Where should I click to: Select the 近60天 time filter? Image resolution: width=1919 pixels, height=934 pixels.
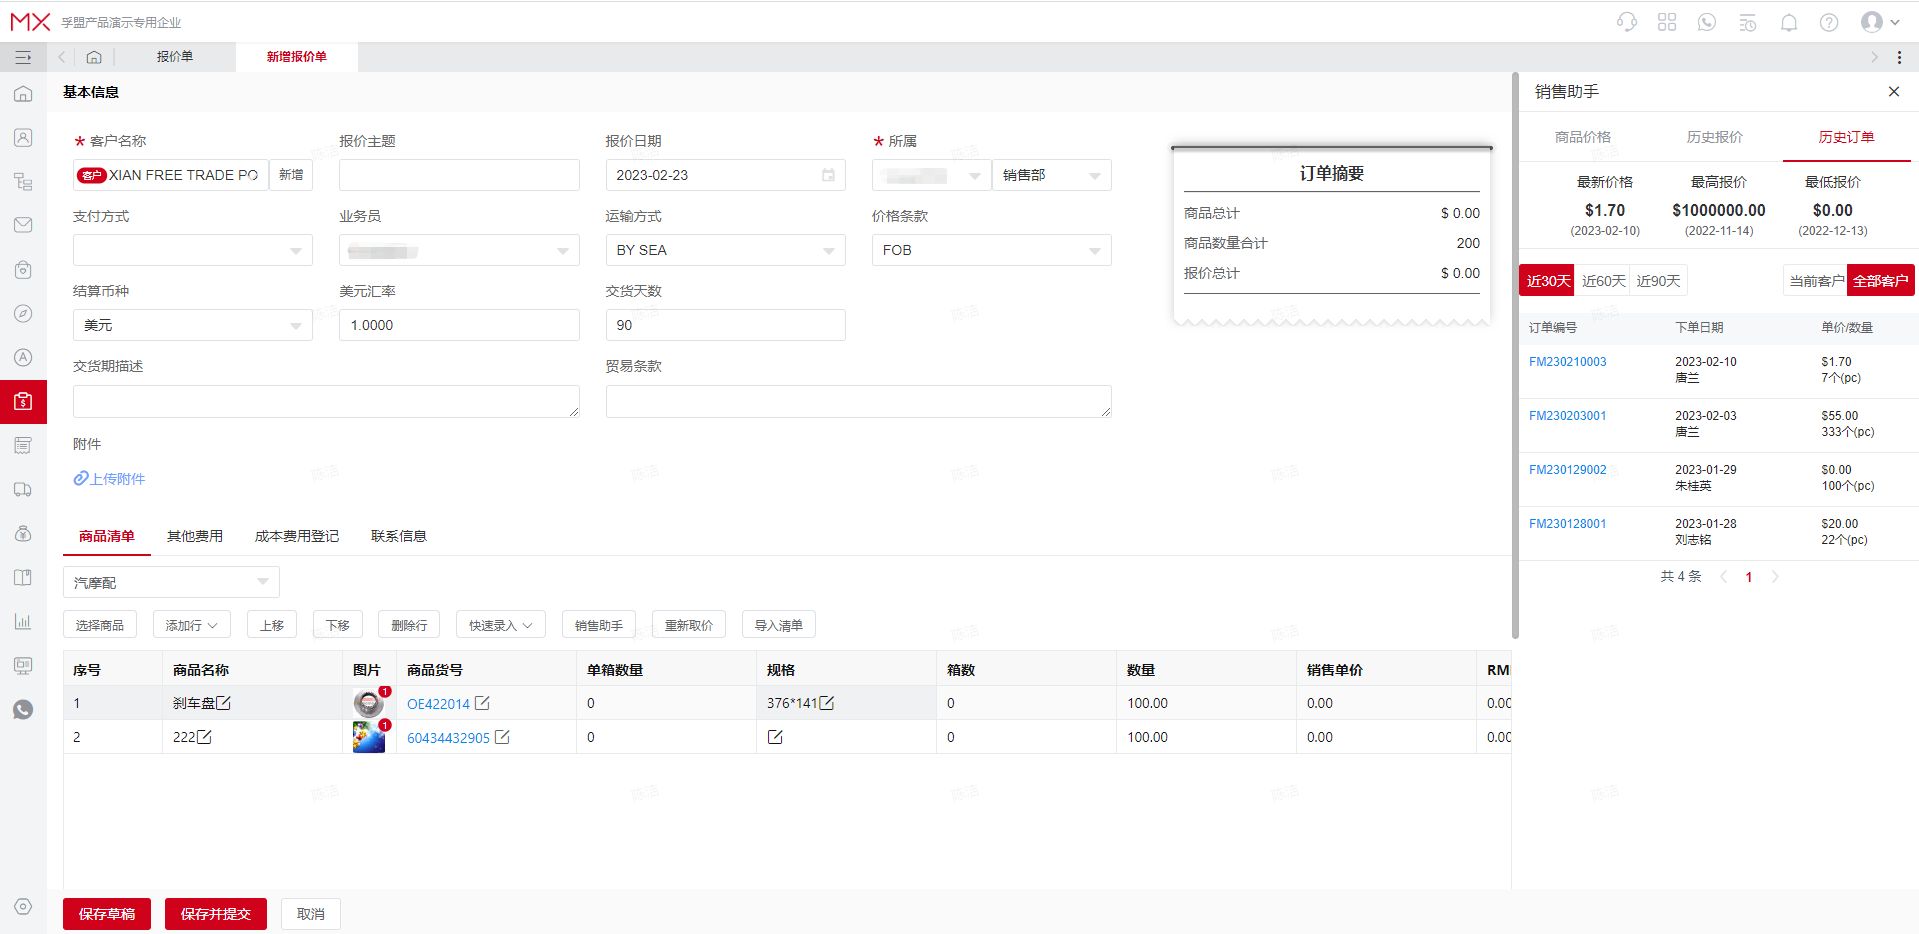coord(1602,280)
